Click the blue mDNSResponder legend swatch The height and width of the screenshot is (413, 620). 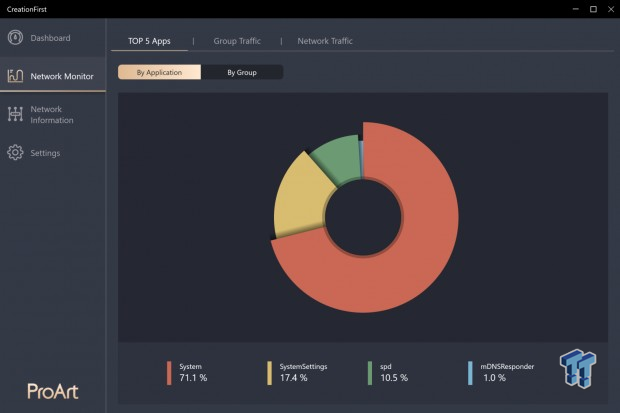click(x=470, y=373)
